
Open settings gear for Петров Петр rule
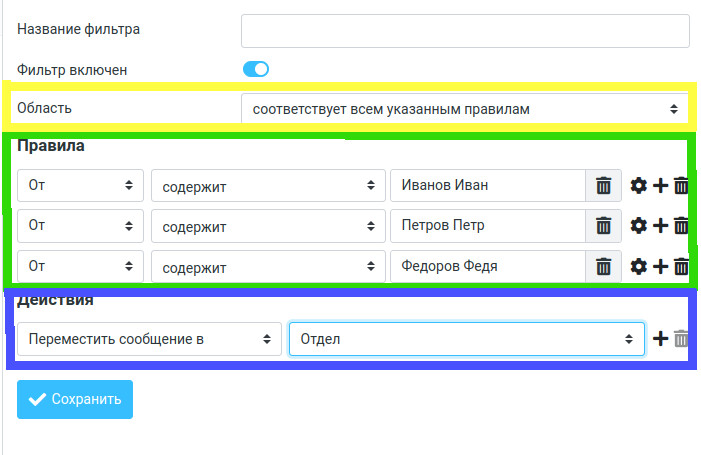point(639,226)
